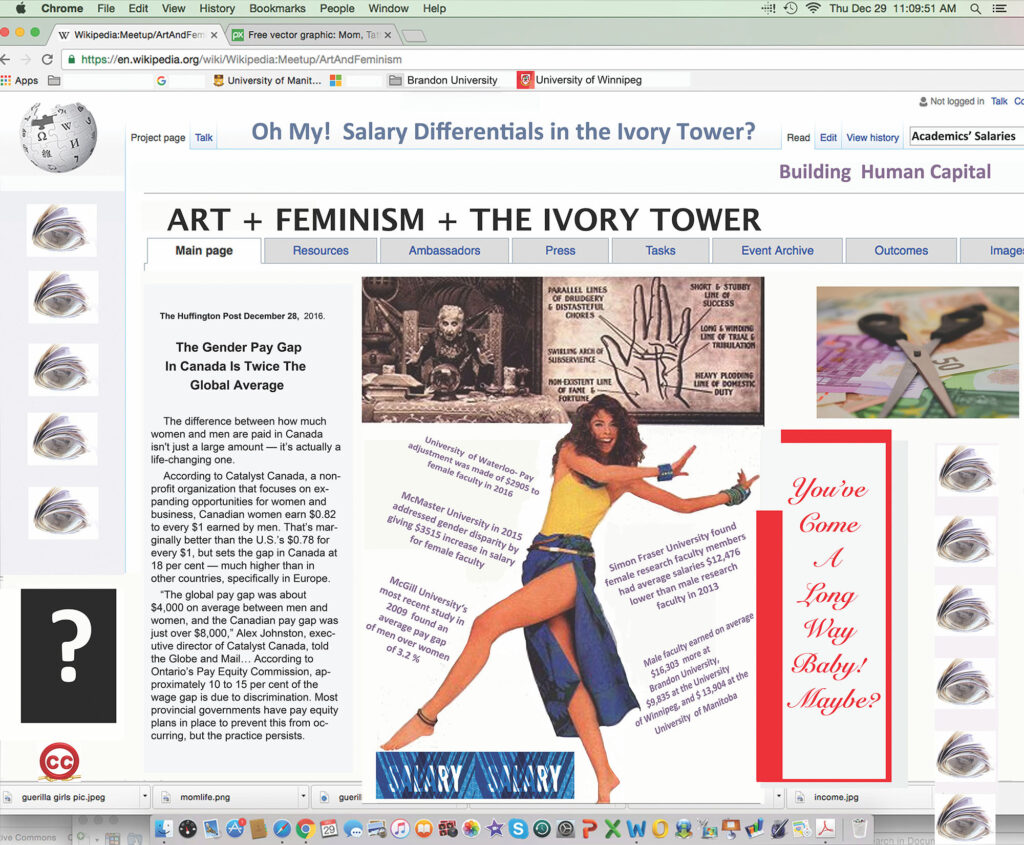Image resolution: width=1024 pixels, height=845 pixels.
Task: Click the forward navigation arrow
Action: pos(26,59)
